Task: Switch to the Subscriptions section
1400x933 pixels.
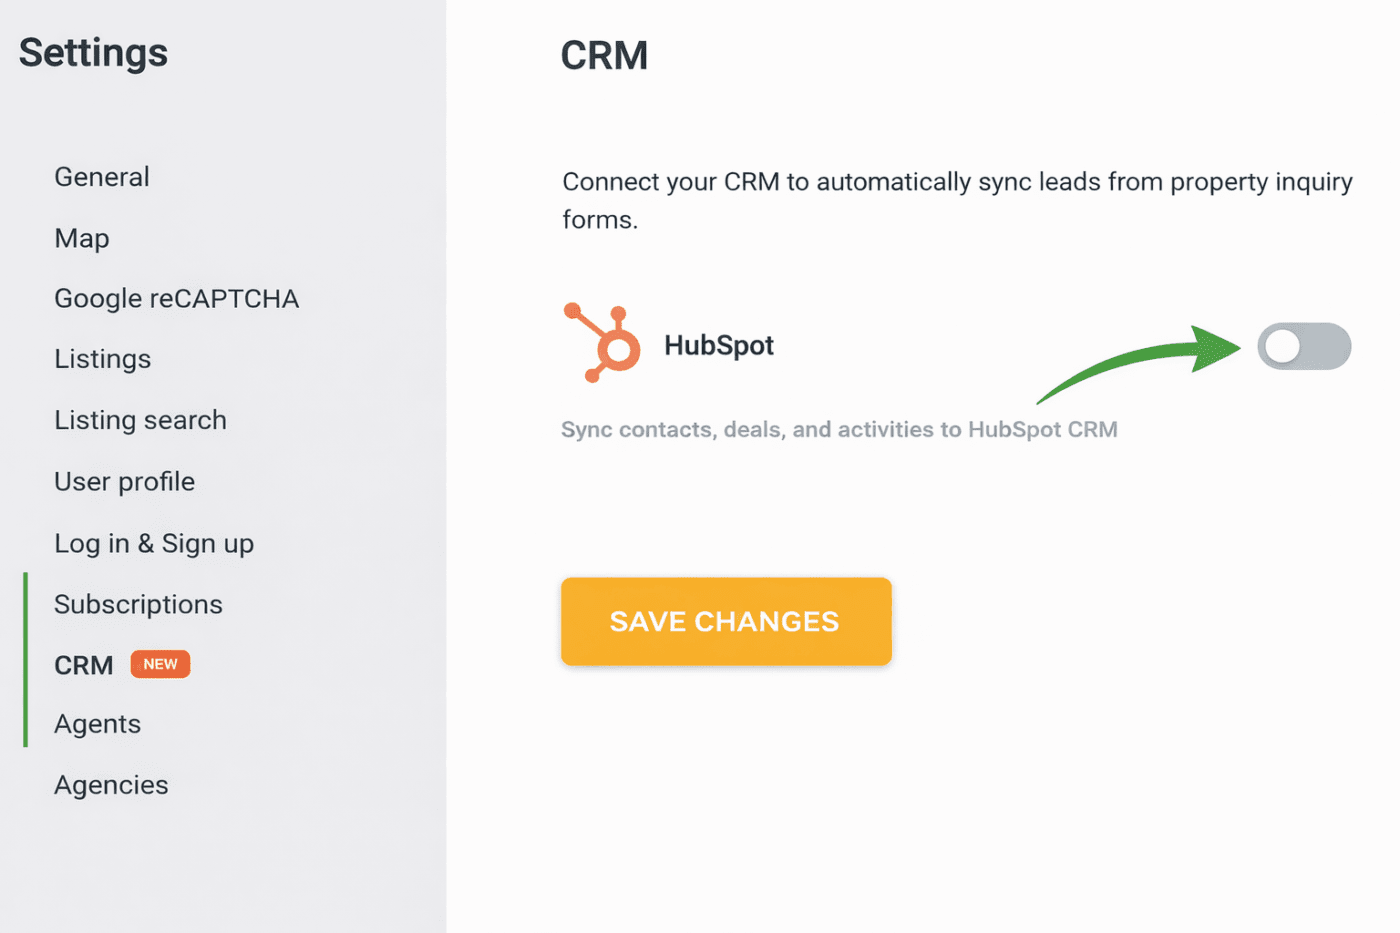Action: point(138,604)
